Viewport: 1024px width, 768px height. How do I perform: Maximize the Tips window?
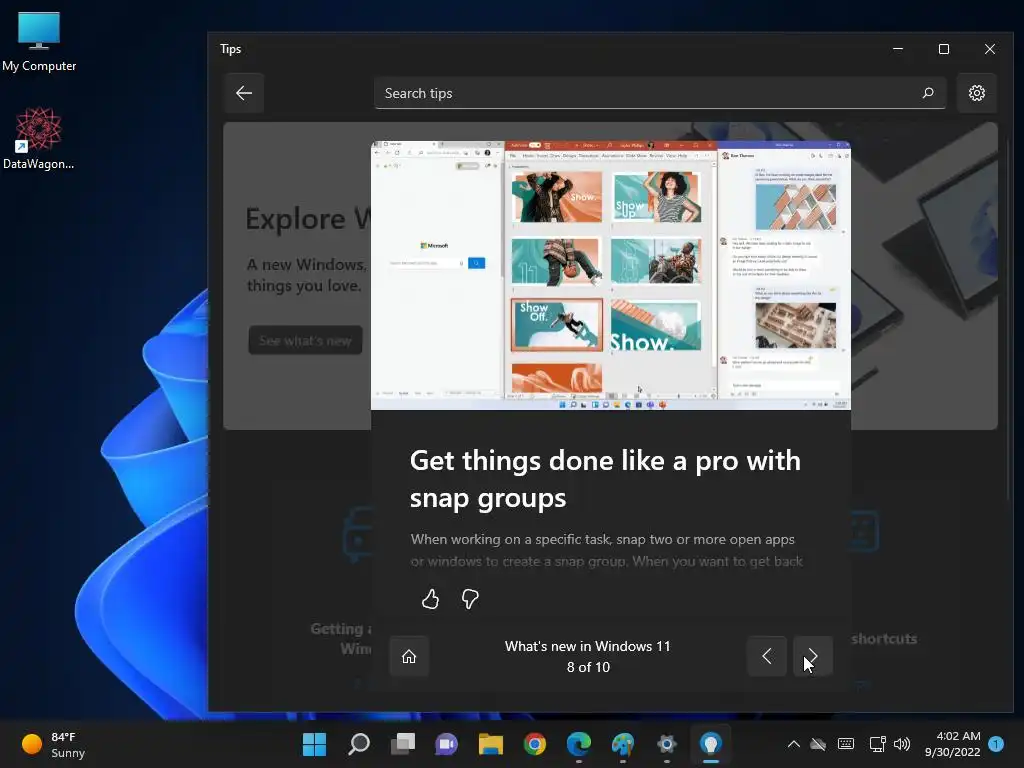[944, 49]
